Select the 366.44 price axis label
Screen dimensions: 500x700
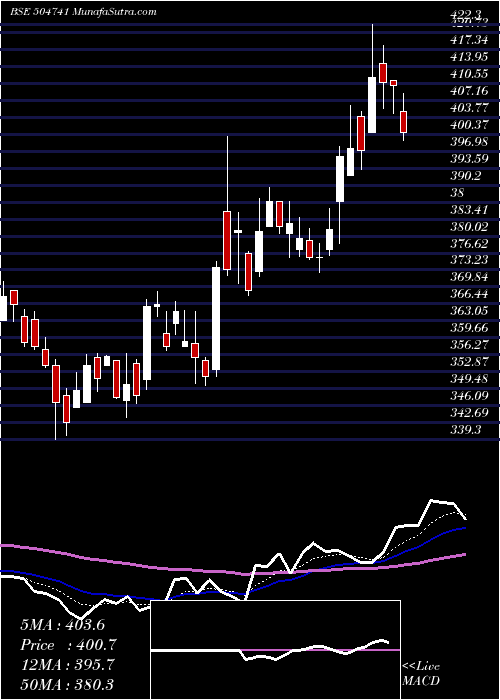[469, 295]
